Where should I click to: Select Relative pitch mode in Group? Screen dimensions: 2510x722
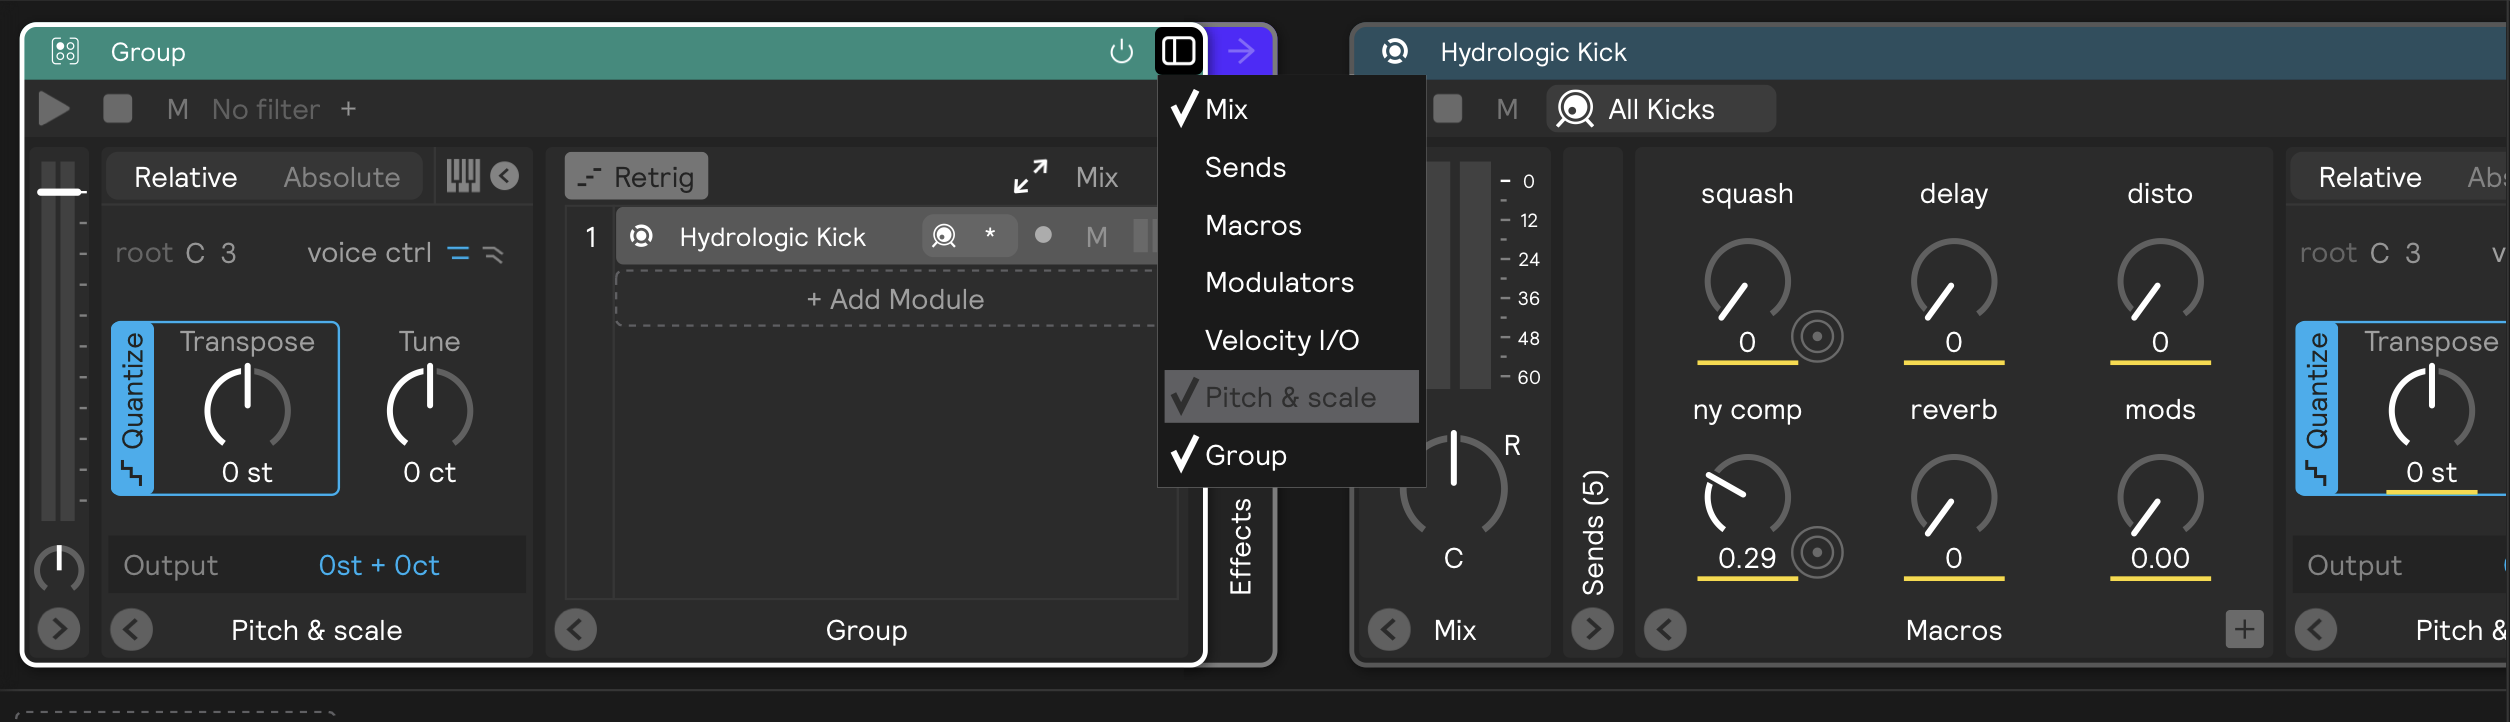click(x=186, y=177)
